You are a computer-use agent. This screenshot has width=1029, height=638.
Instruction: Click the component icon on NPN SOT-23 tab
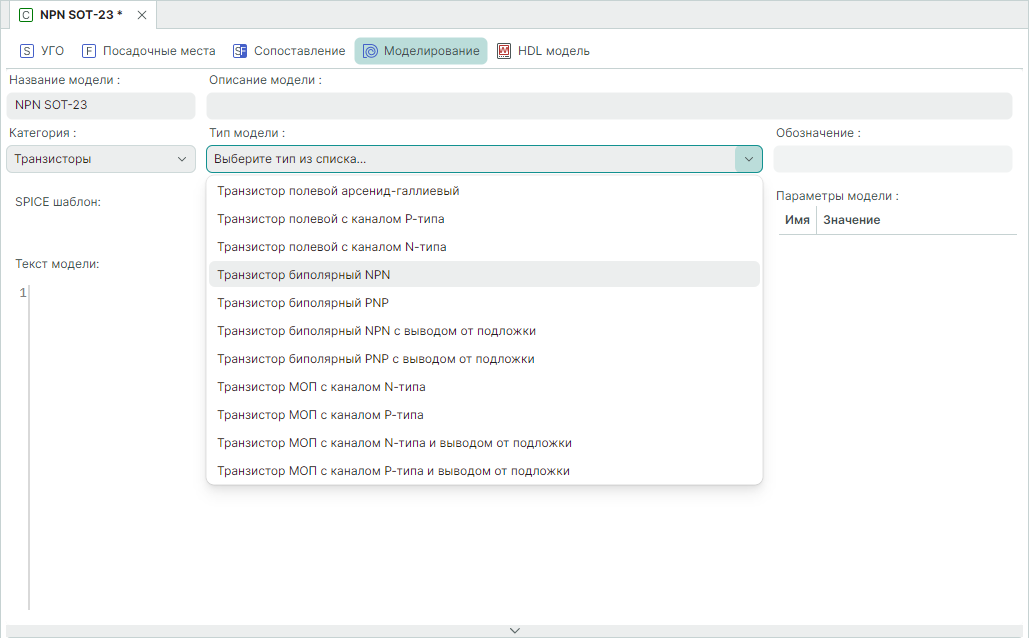(x=26, y=15)
